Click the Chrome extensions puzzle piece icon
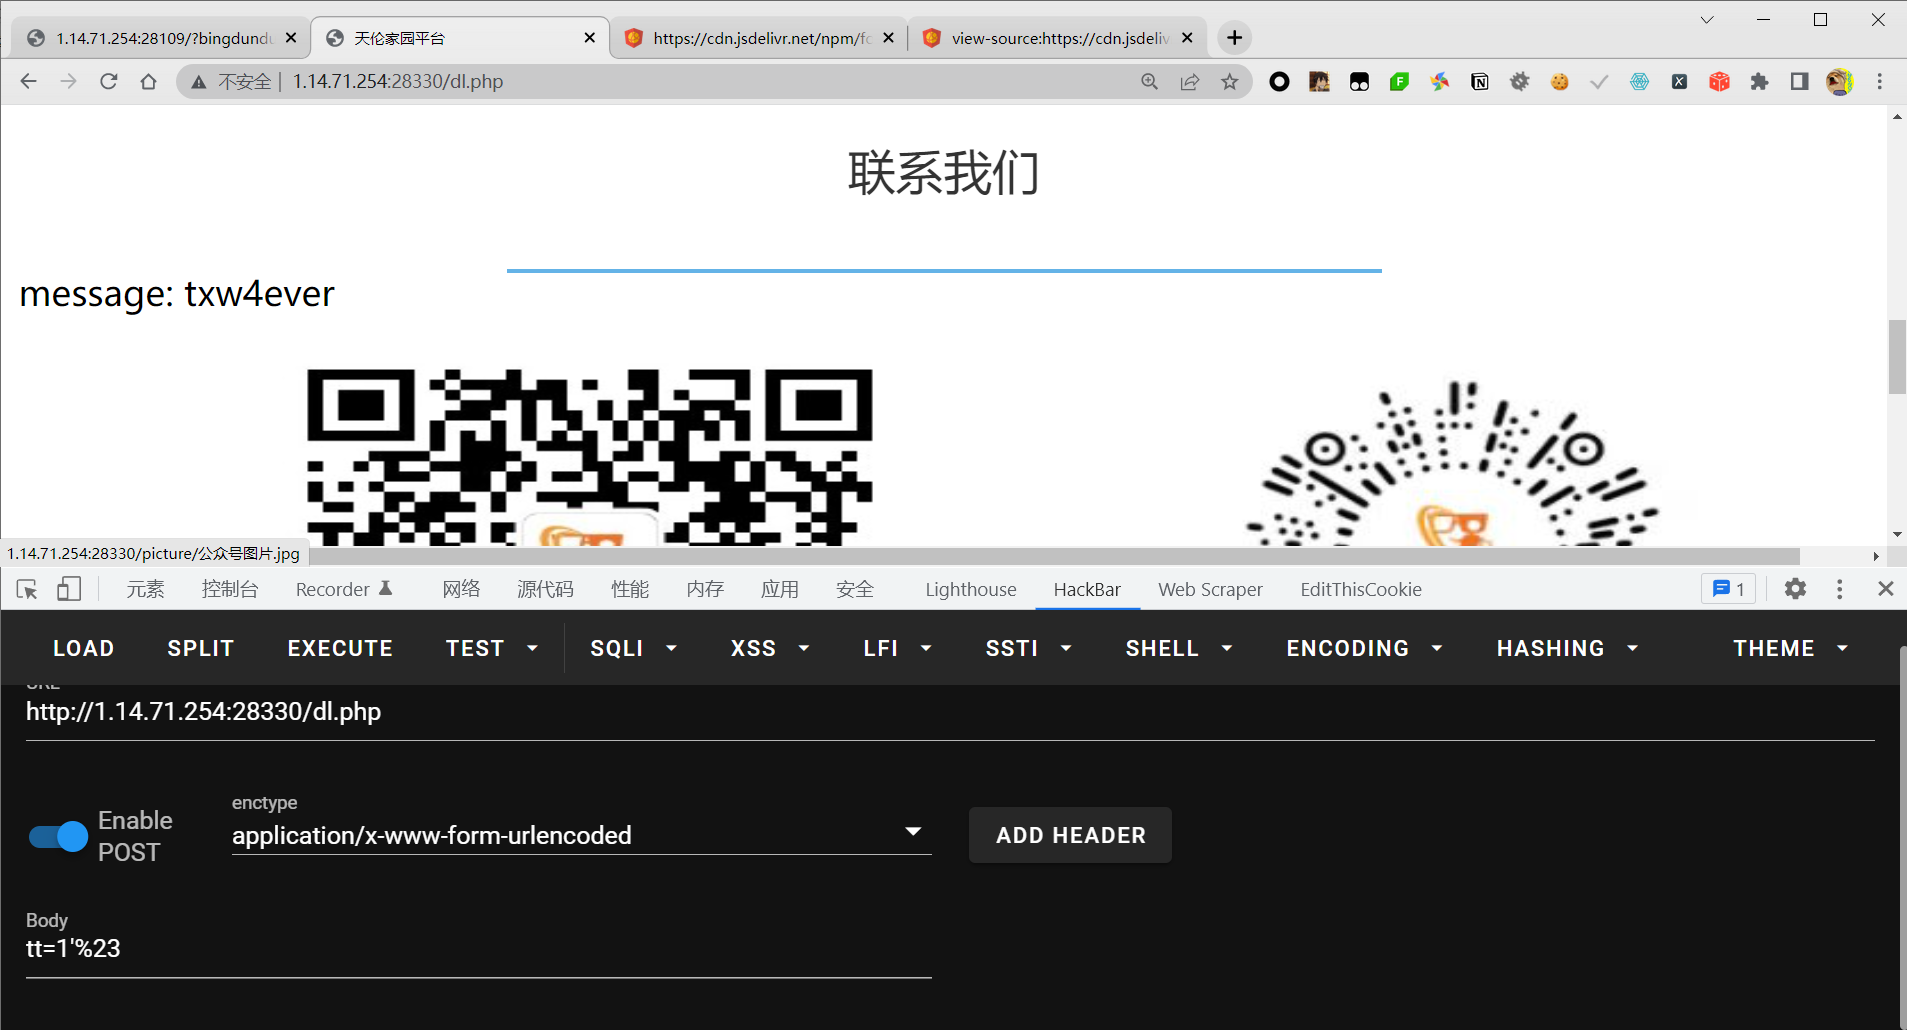 tap(1759, 82)
